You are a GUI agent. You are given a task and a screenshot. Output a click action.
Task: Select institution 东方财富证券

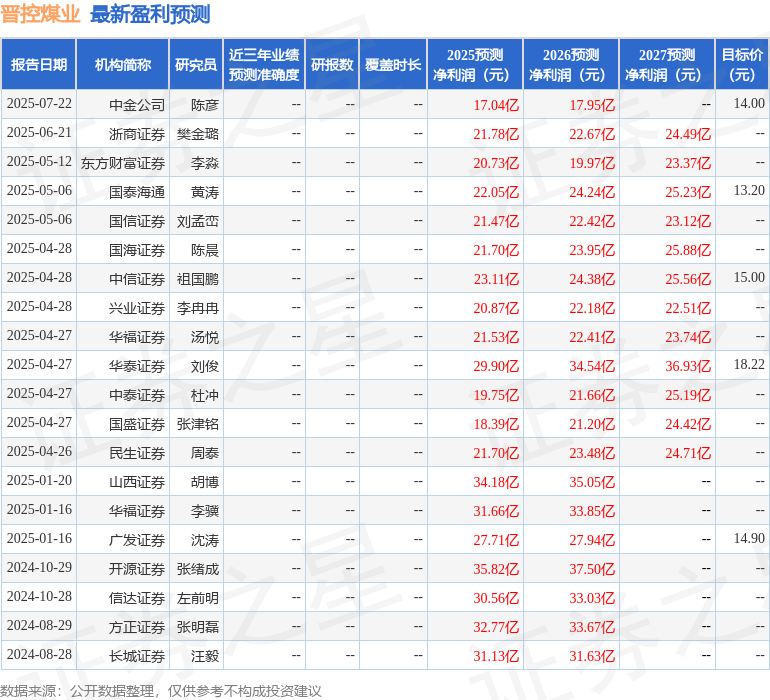(x=123, y=163)
